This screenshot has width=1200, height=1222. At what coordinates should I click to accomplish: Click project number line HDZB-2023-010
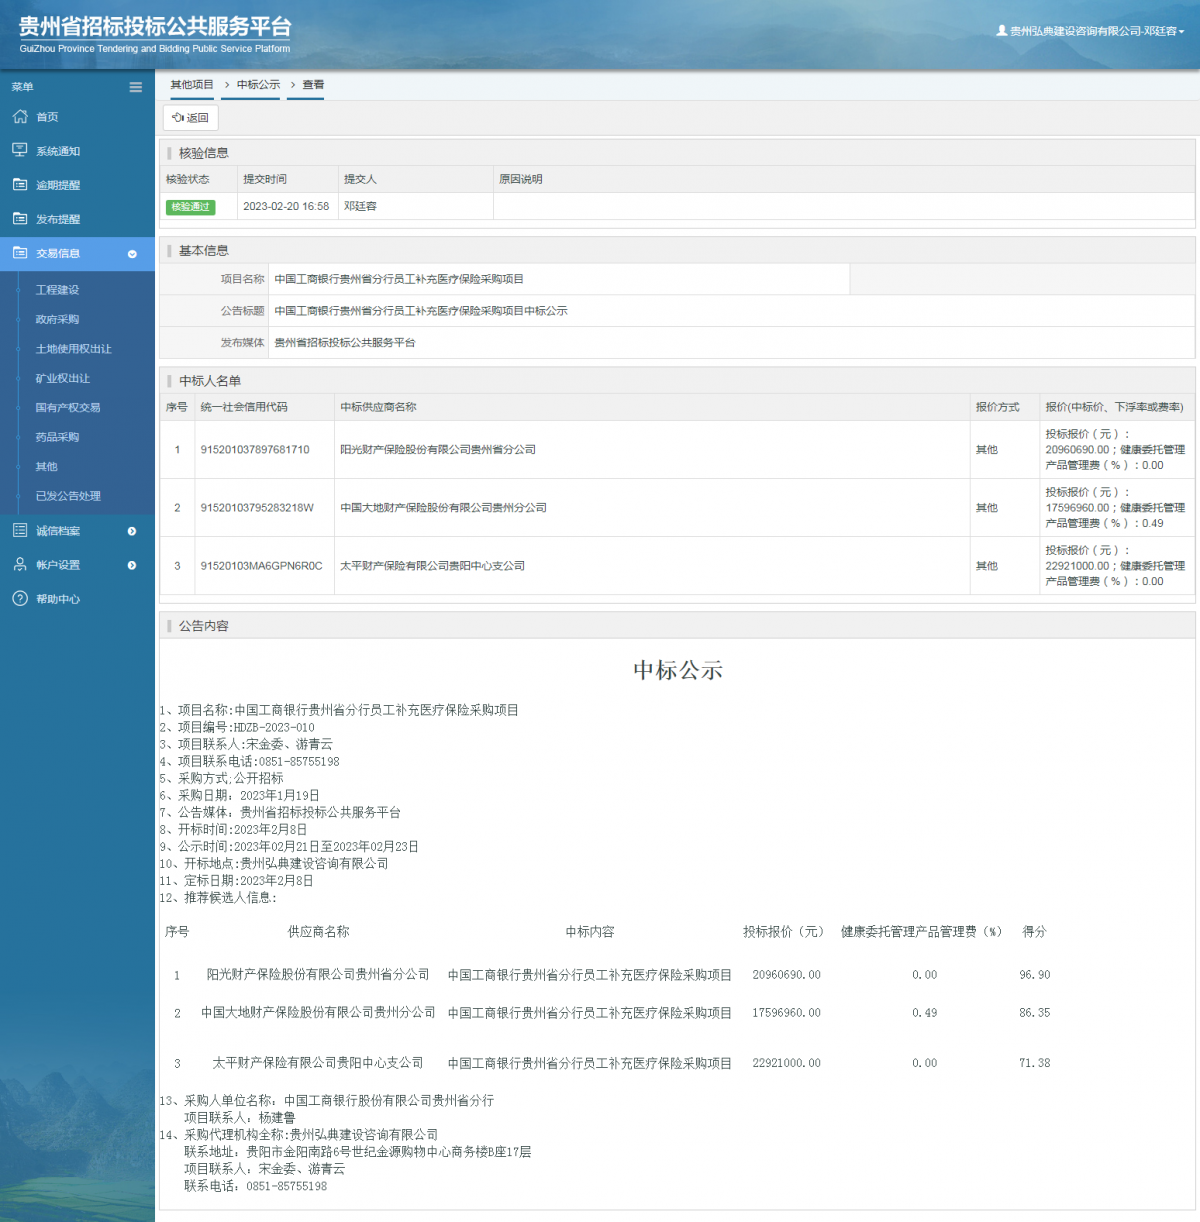point(237,728)
